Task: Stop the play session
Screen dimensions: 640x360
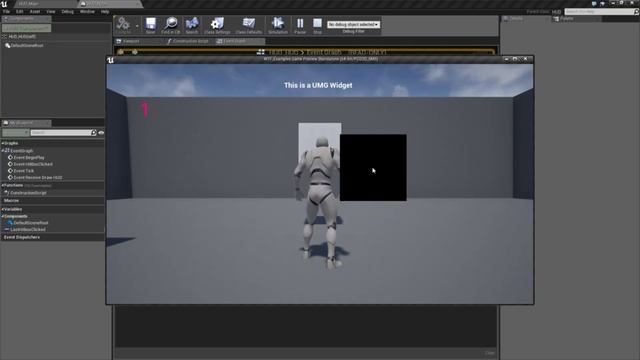Action: pos(317,25)
